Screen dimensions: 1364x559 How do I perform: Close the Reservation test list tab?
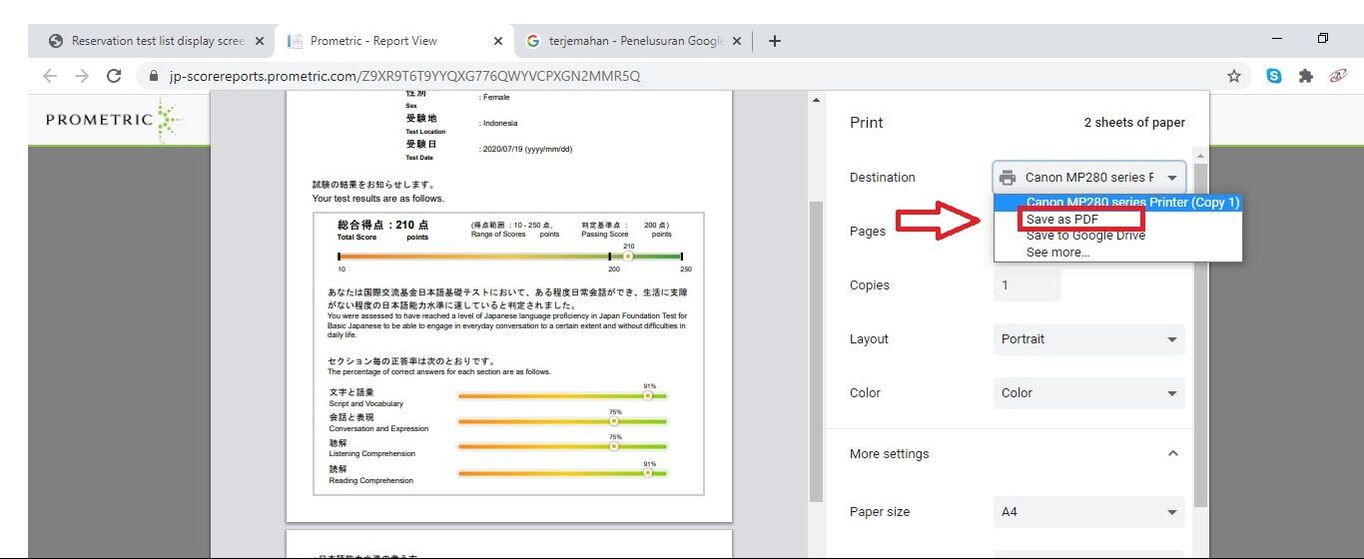coord(260,41)
